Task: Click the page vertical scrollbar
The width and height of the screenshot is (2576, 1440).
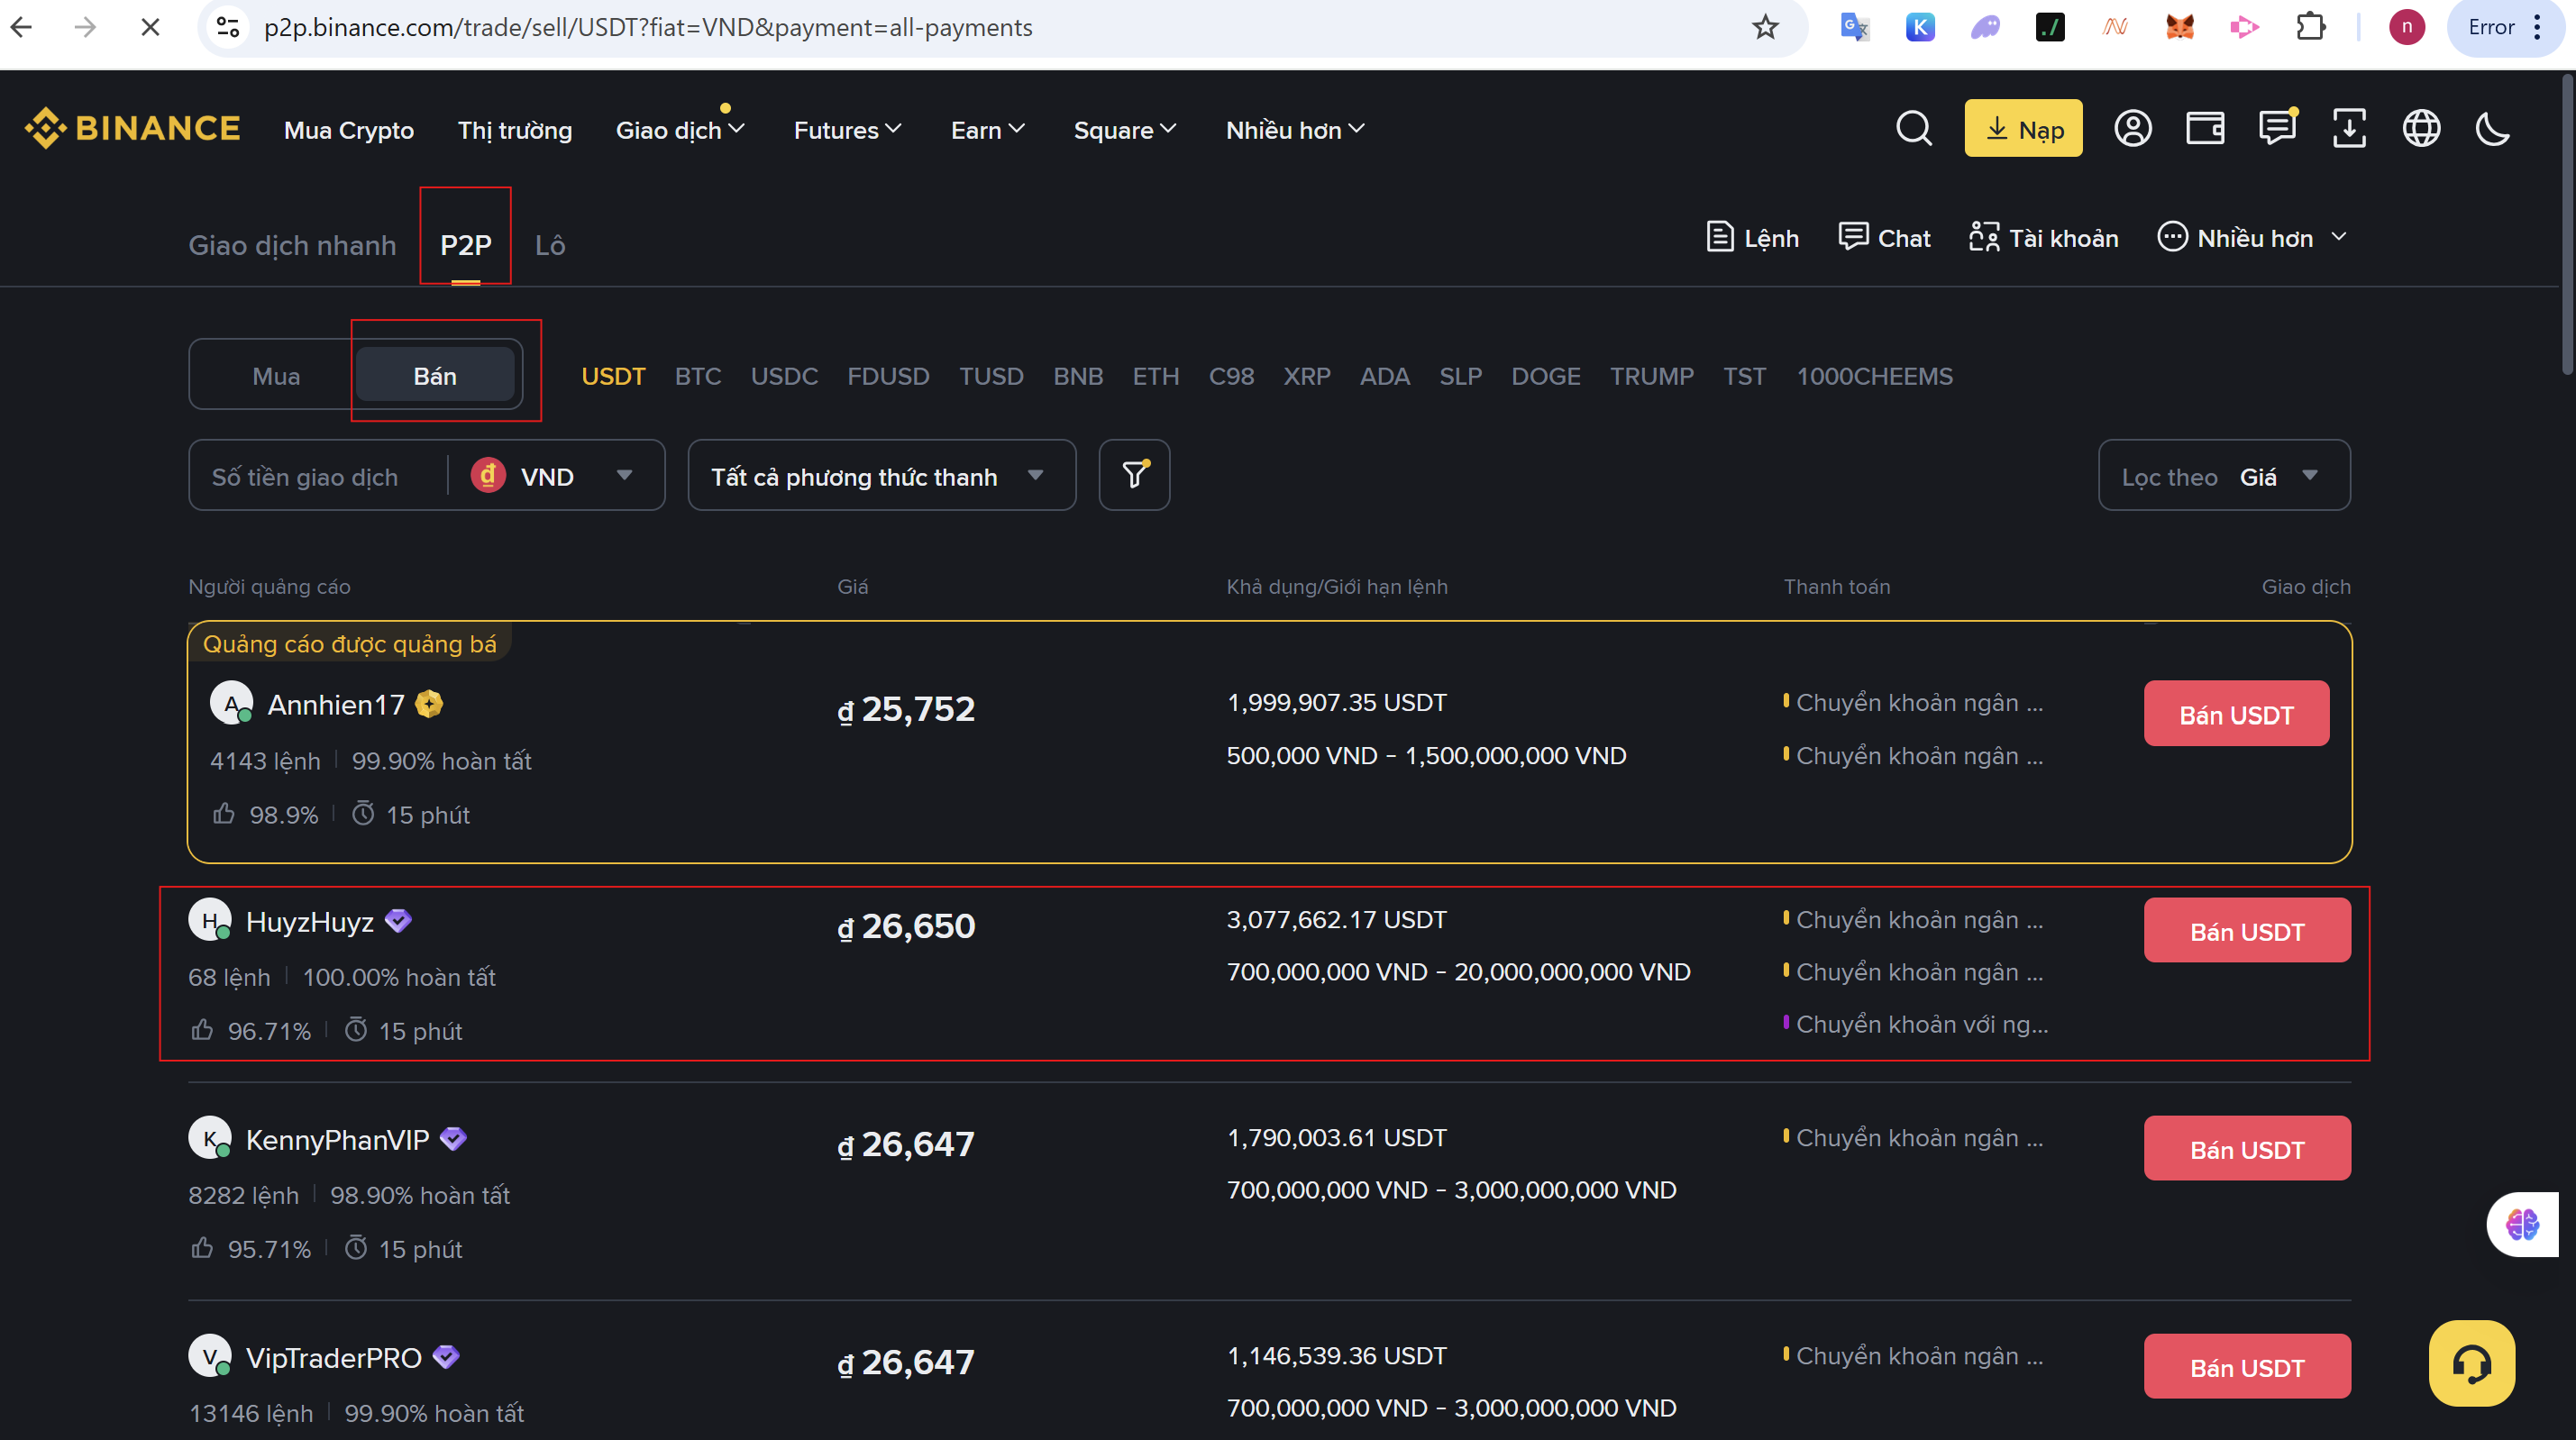Action: tap(2567, 225)
